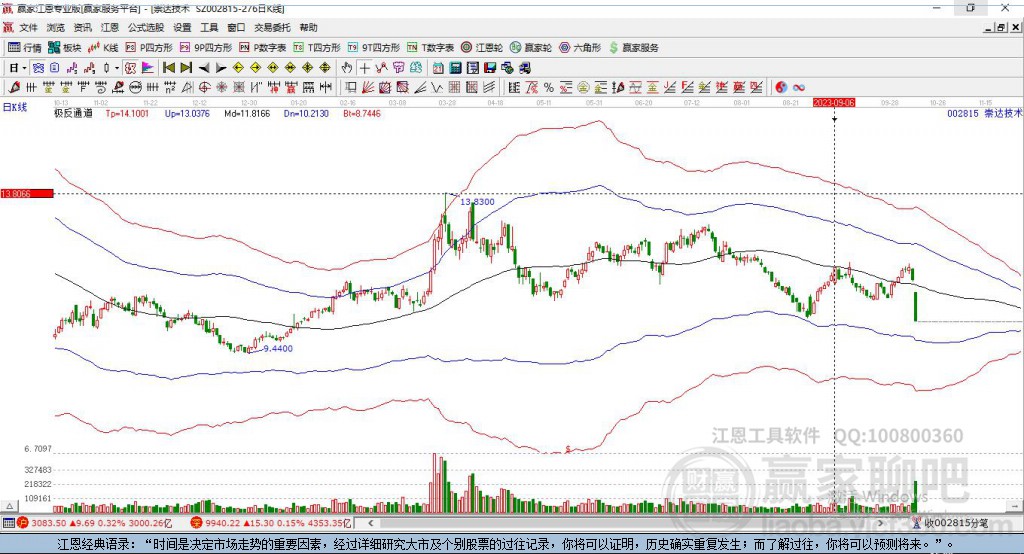This screenshot has width=1024, height=554.
Task: Open the 设置 menu
Action: pyautogui.click(x=182, y=27)
